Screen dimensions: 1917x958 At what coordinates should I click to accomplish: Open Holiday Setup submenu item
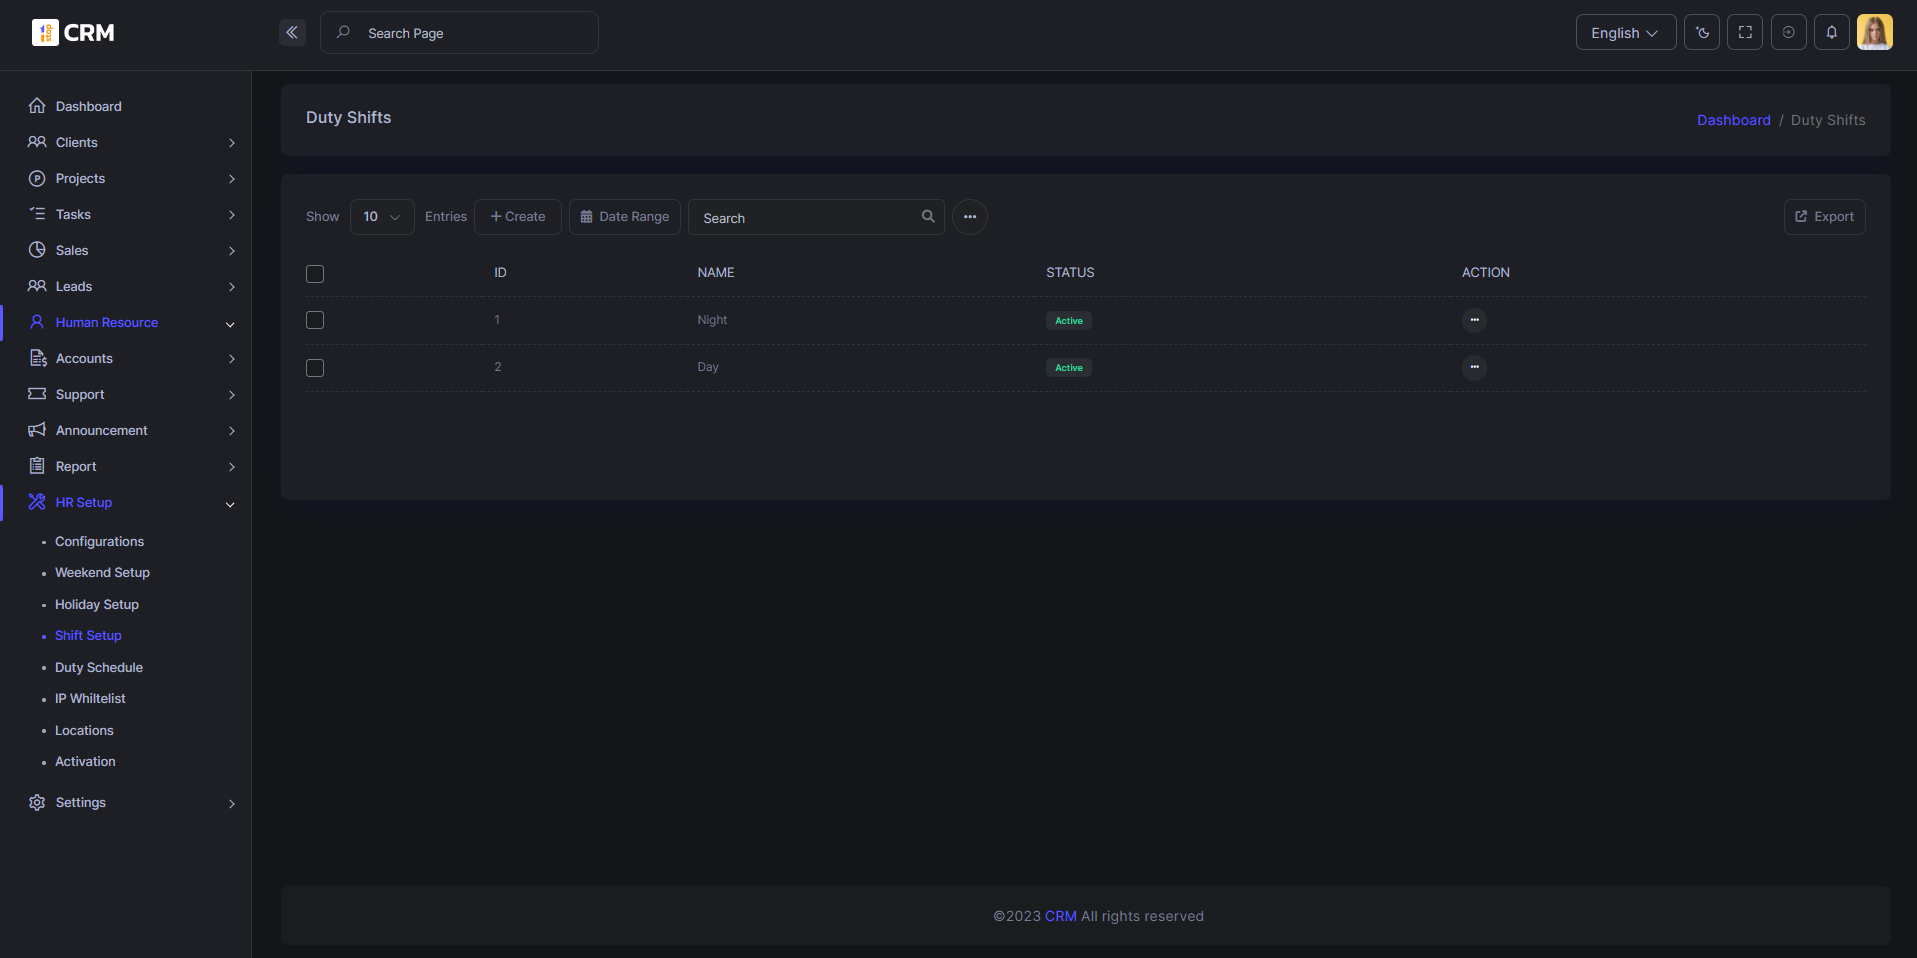97,604
